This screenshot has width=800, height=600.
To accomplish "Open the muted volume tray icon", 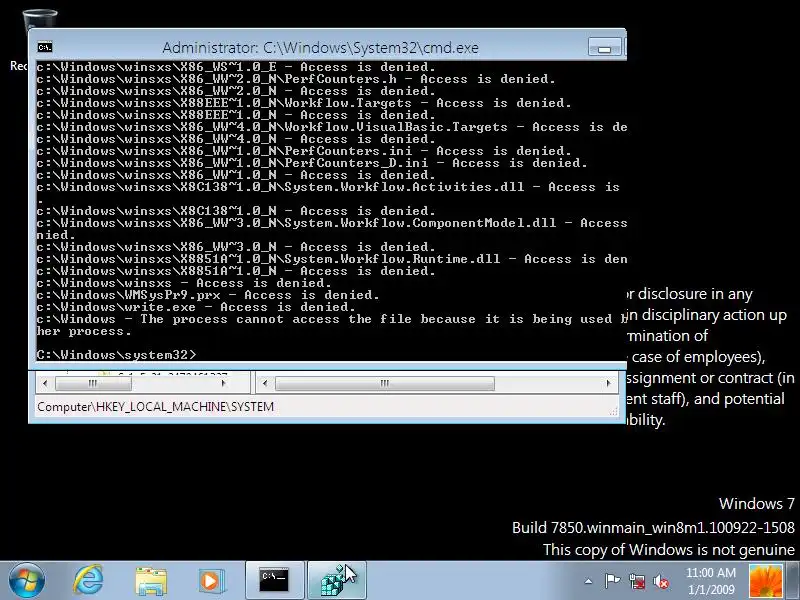I will 661,581.
